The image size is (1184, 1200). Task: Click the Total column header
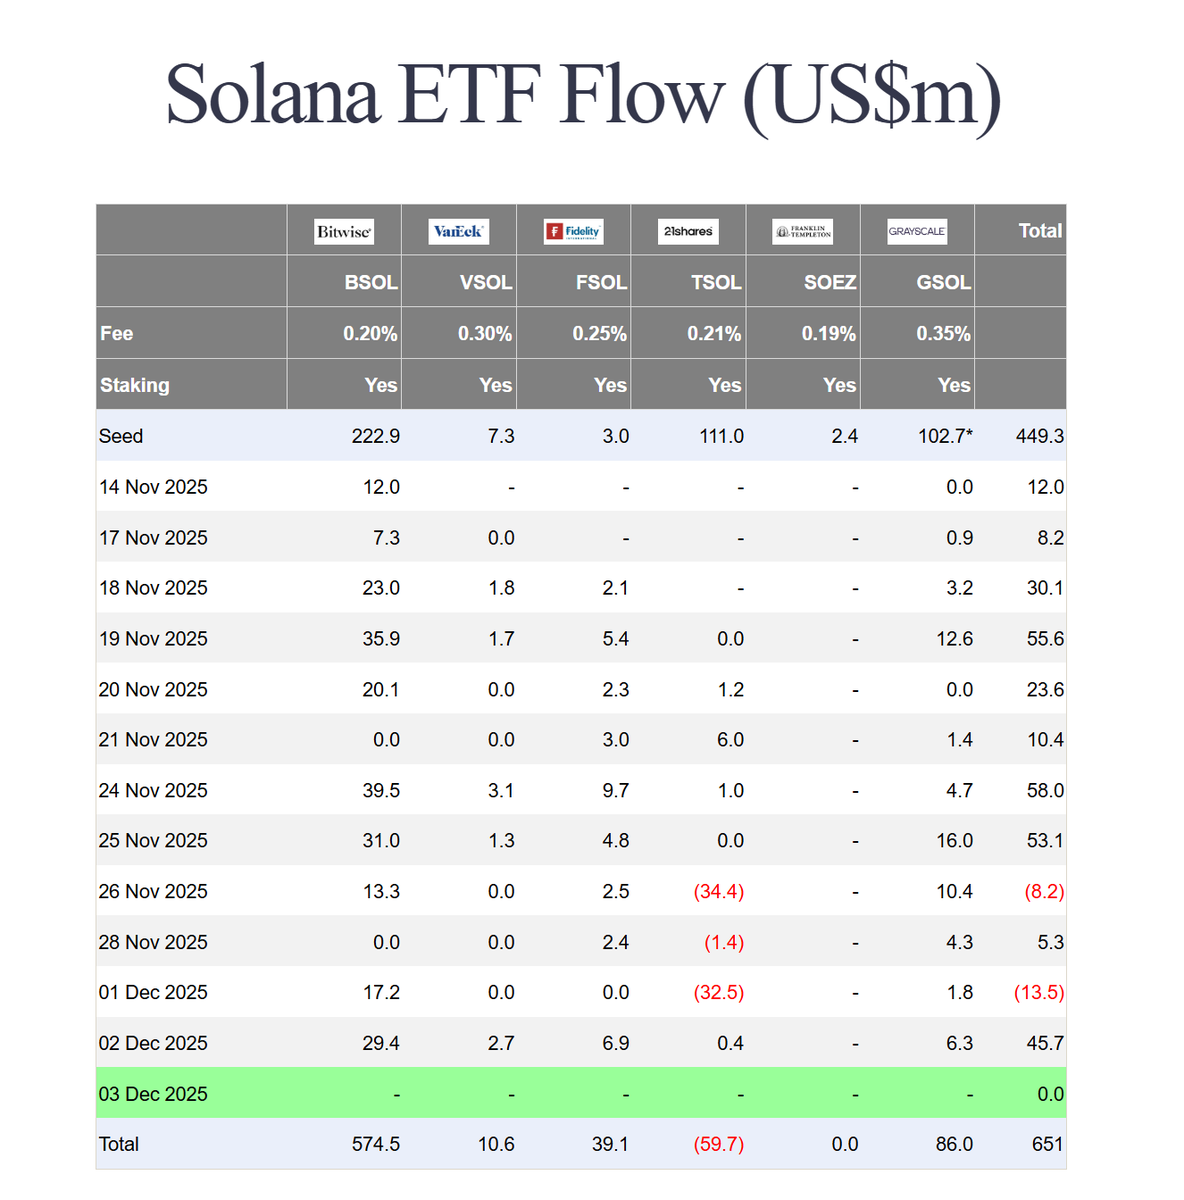pyautogui.click(x=1040, y=231)
